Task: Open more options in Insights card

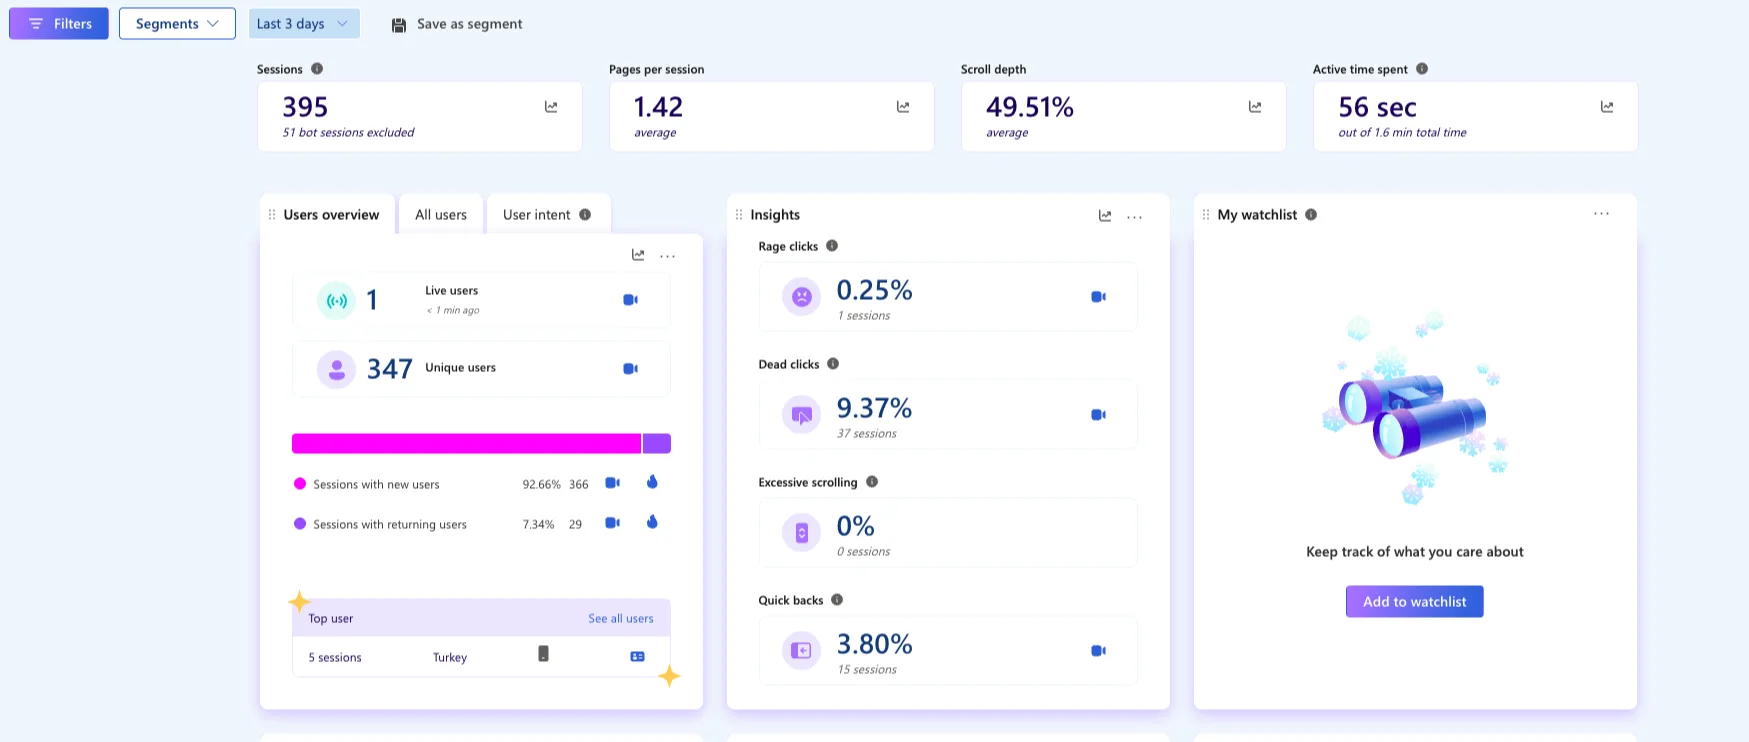Action: click(1135, 217)
